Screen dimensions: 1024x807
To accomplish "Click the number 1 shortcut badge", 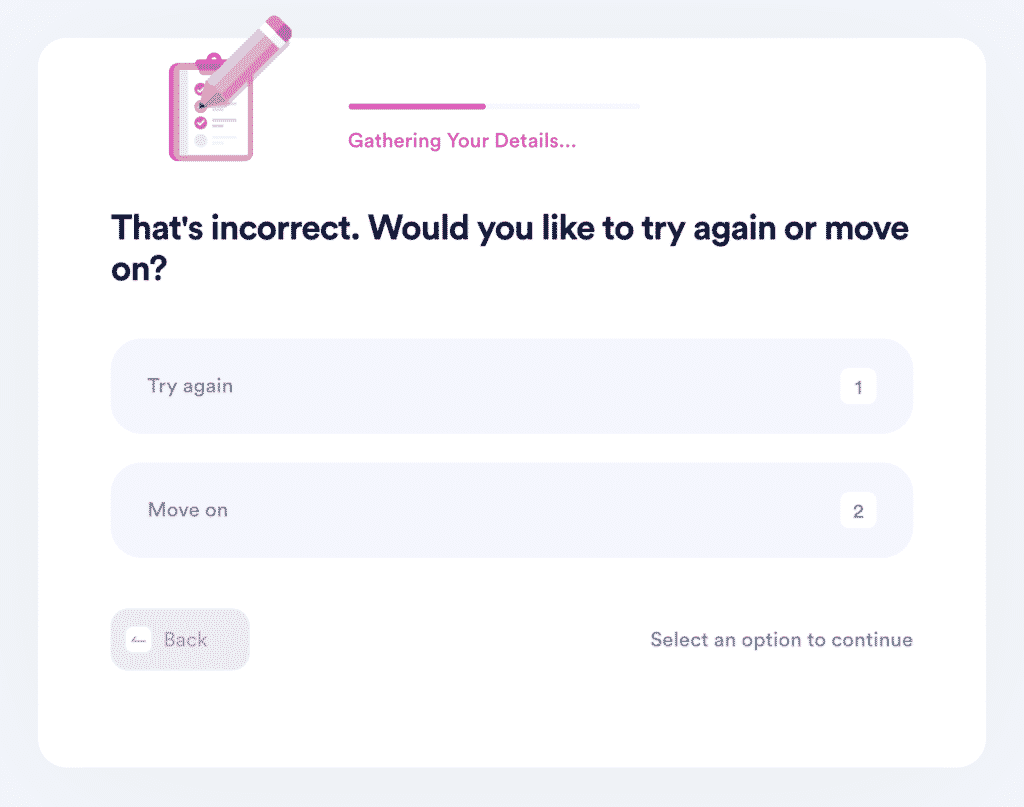I will tap(858, 387).
